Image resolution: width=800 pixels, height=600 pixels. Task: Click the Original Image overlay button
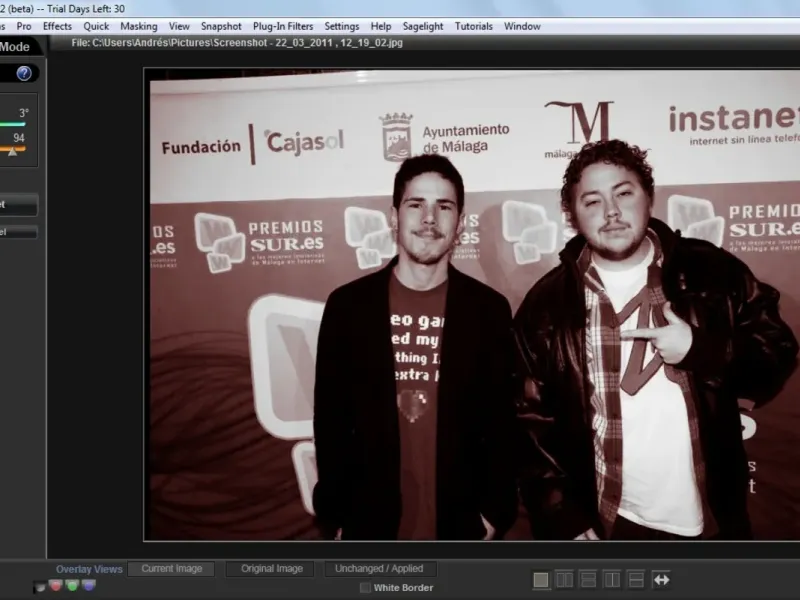coord(271,569)
